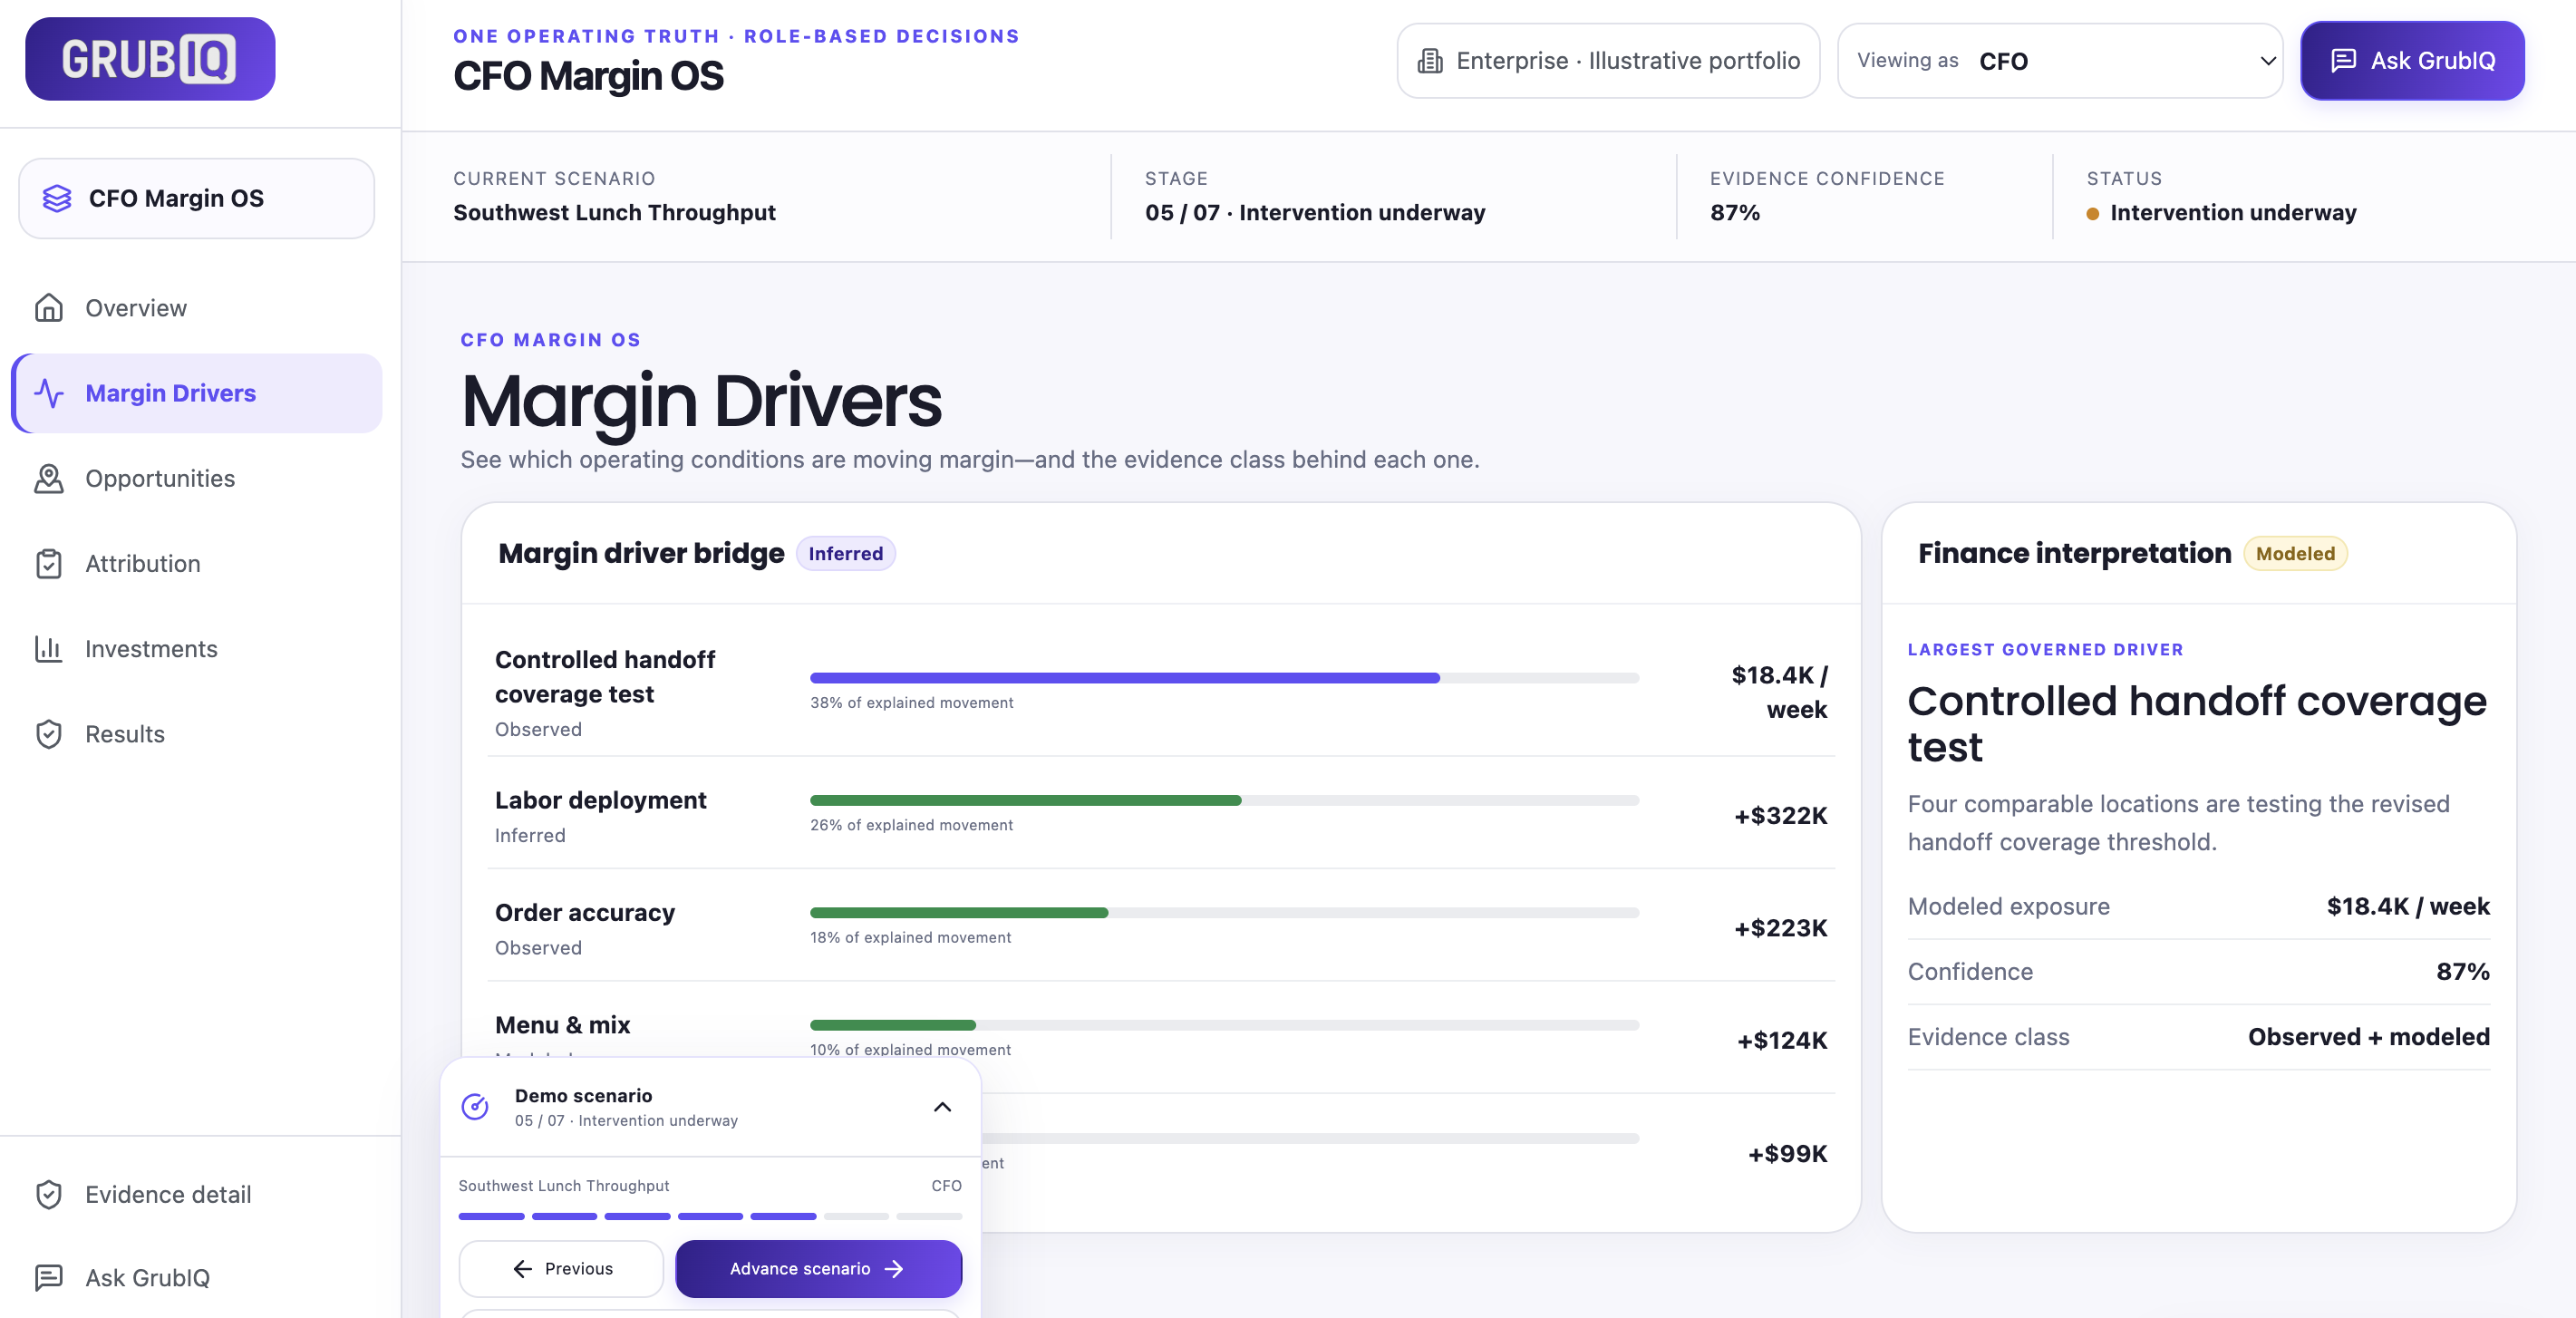2576x1318 pixels.
Task: Click the Labor deployment row title
Action: tap(600, 800)
